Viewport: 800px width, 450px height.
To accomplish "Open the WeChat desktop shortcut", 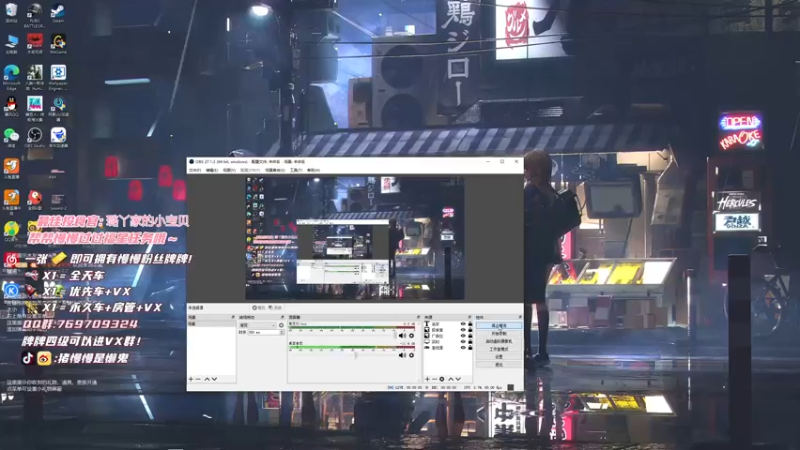I will point(11,138).
